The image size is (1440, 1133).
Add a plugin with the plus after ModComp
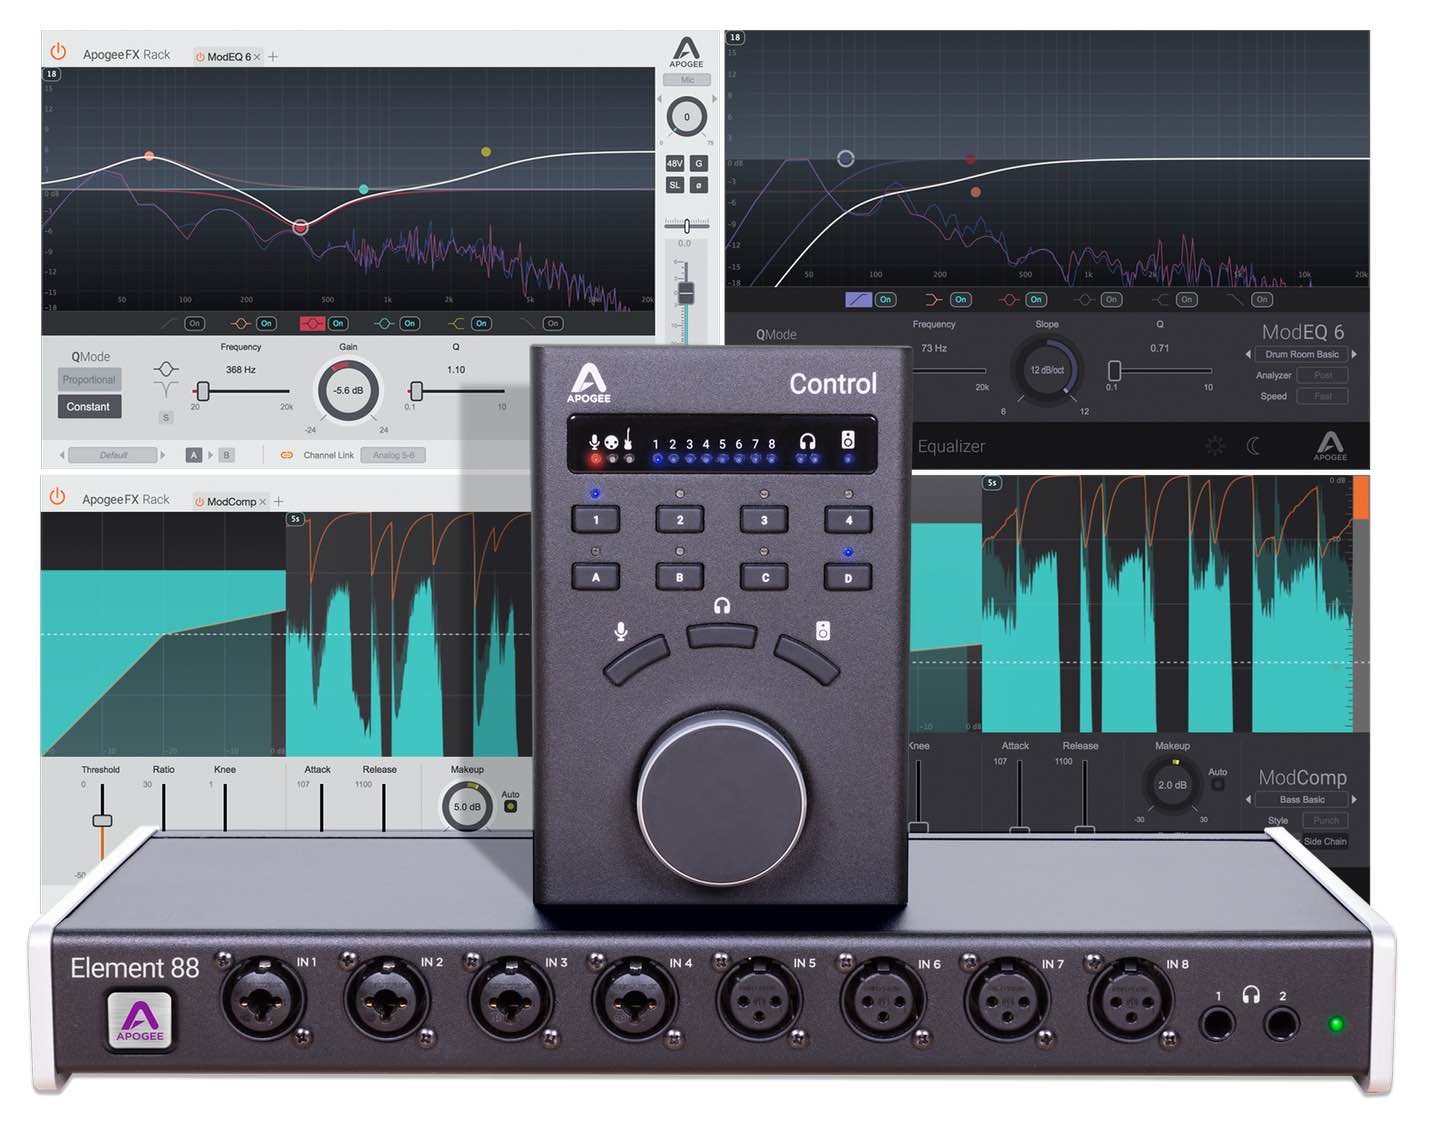tap(279, 501)
